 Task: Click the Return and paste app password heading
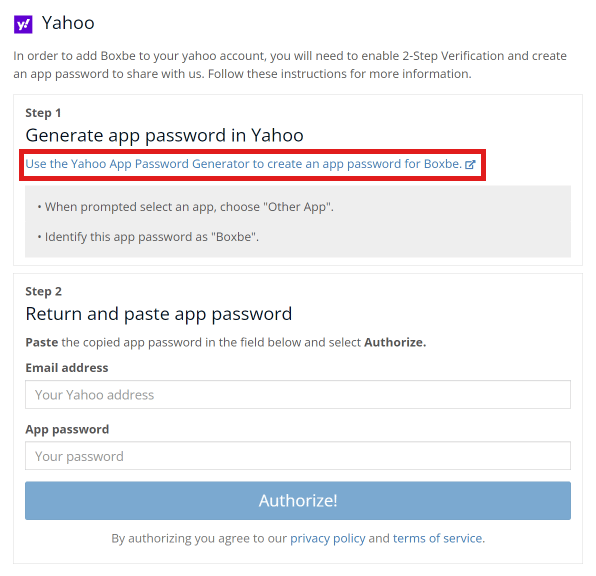[x=159, y=314]
